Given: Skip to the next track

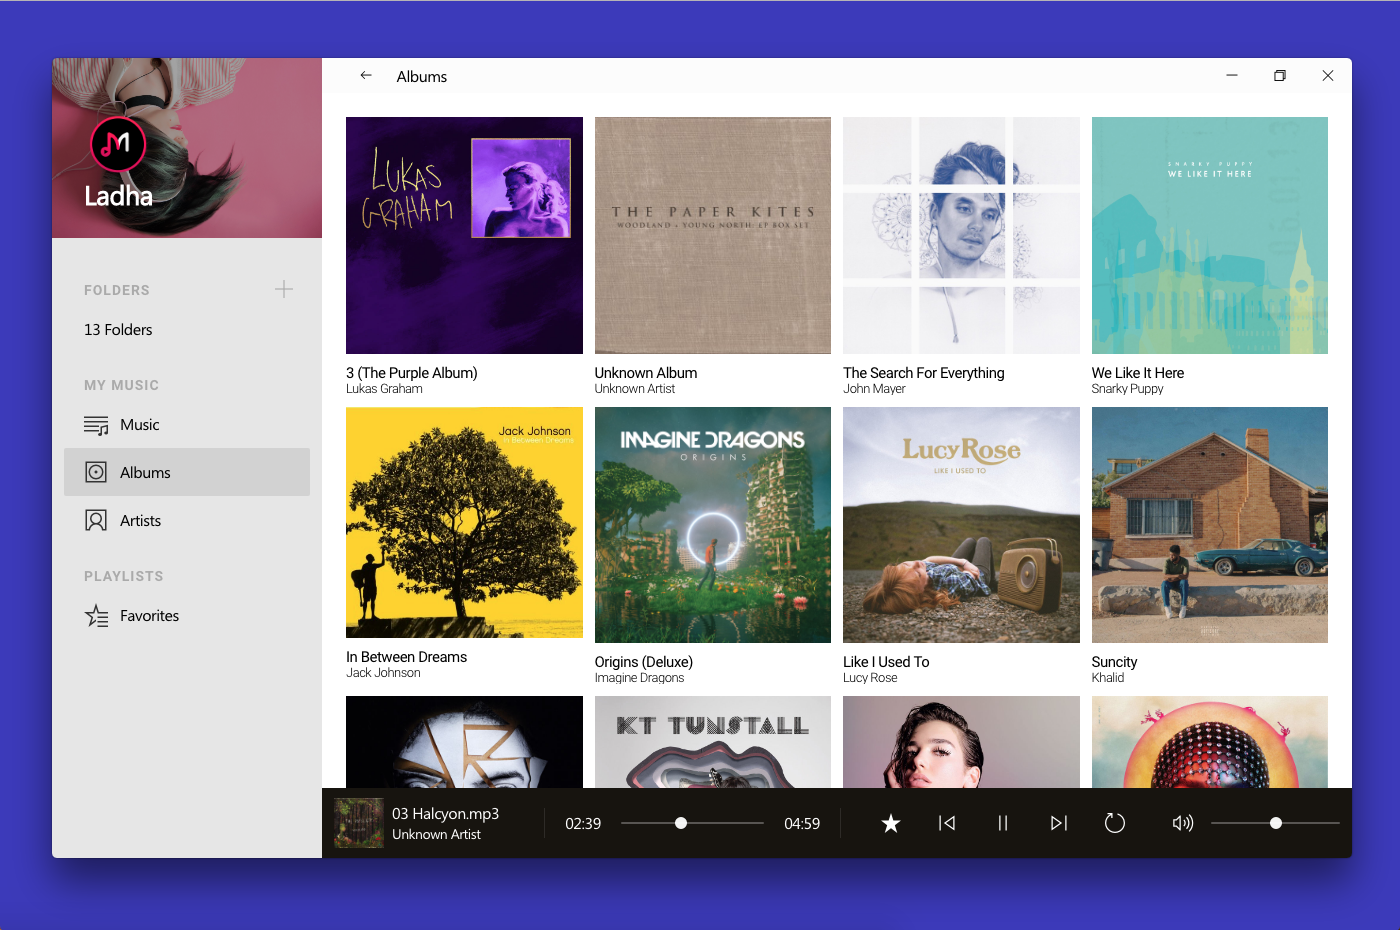Looking at the screenshot, I should coord(1059,823).
